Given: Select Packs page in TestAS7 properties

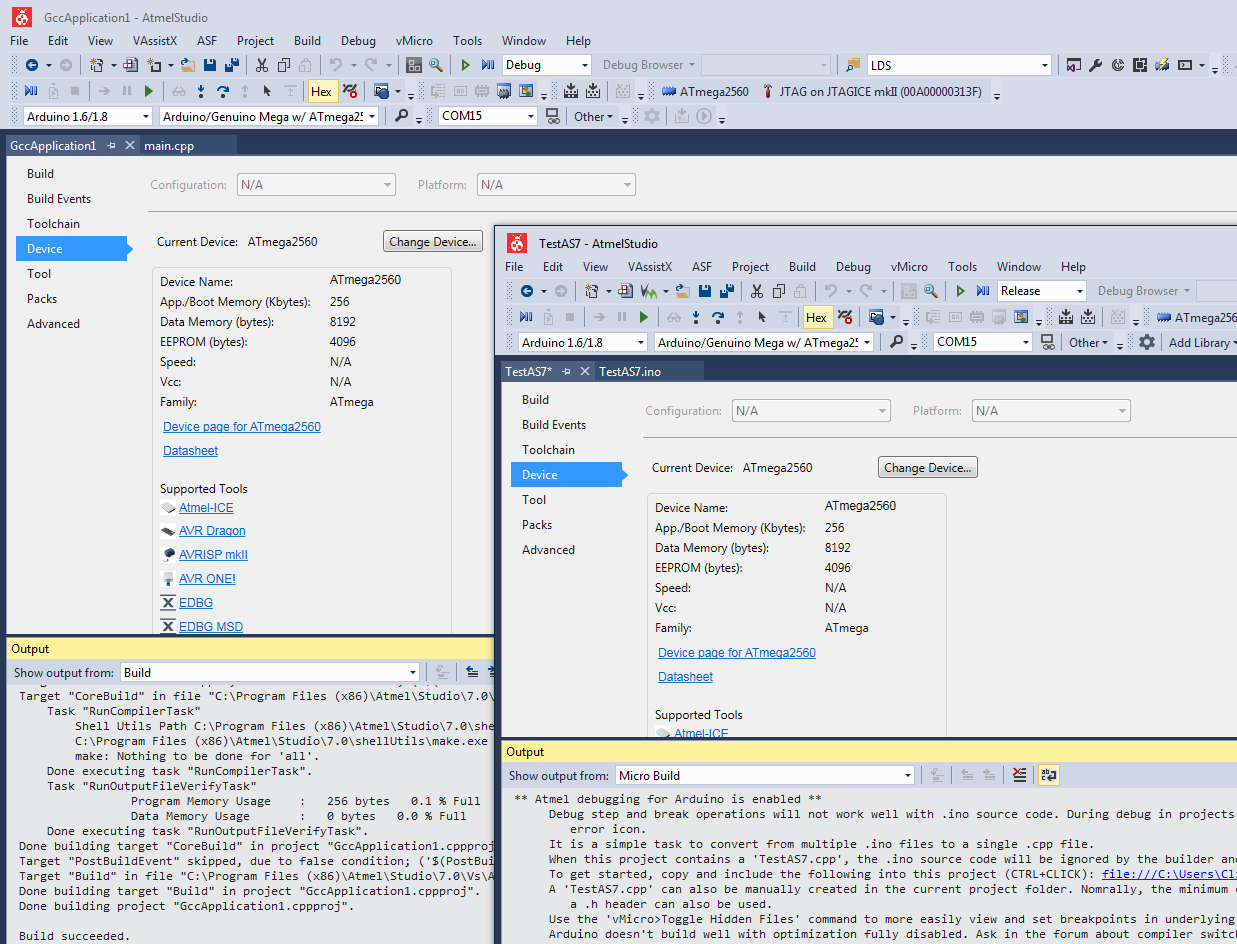Looking at the screenshot, I should pos(537,525).
